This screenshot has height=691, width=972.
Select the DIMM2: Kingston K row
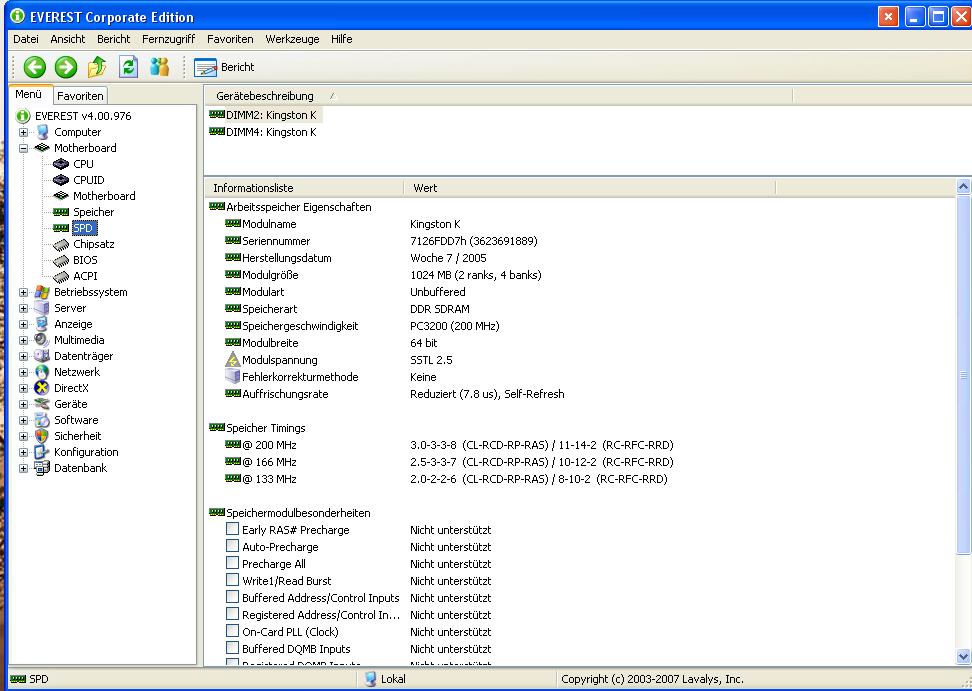265,115
